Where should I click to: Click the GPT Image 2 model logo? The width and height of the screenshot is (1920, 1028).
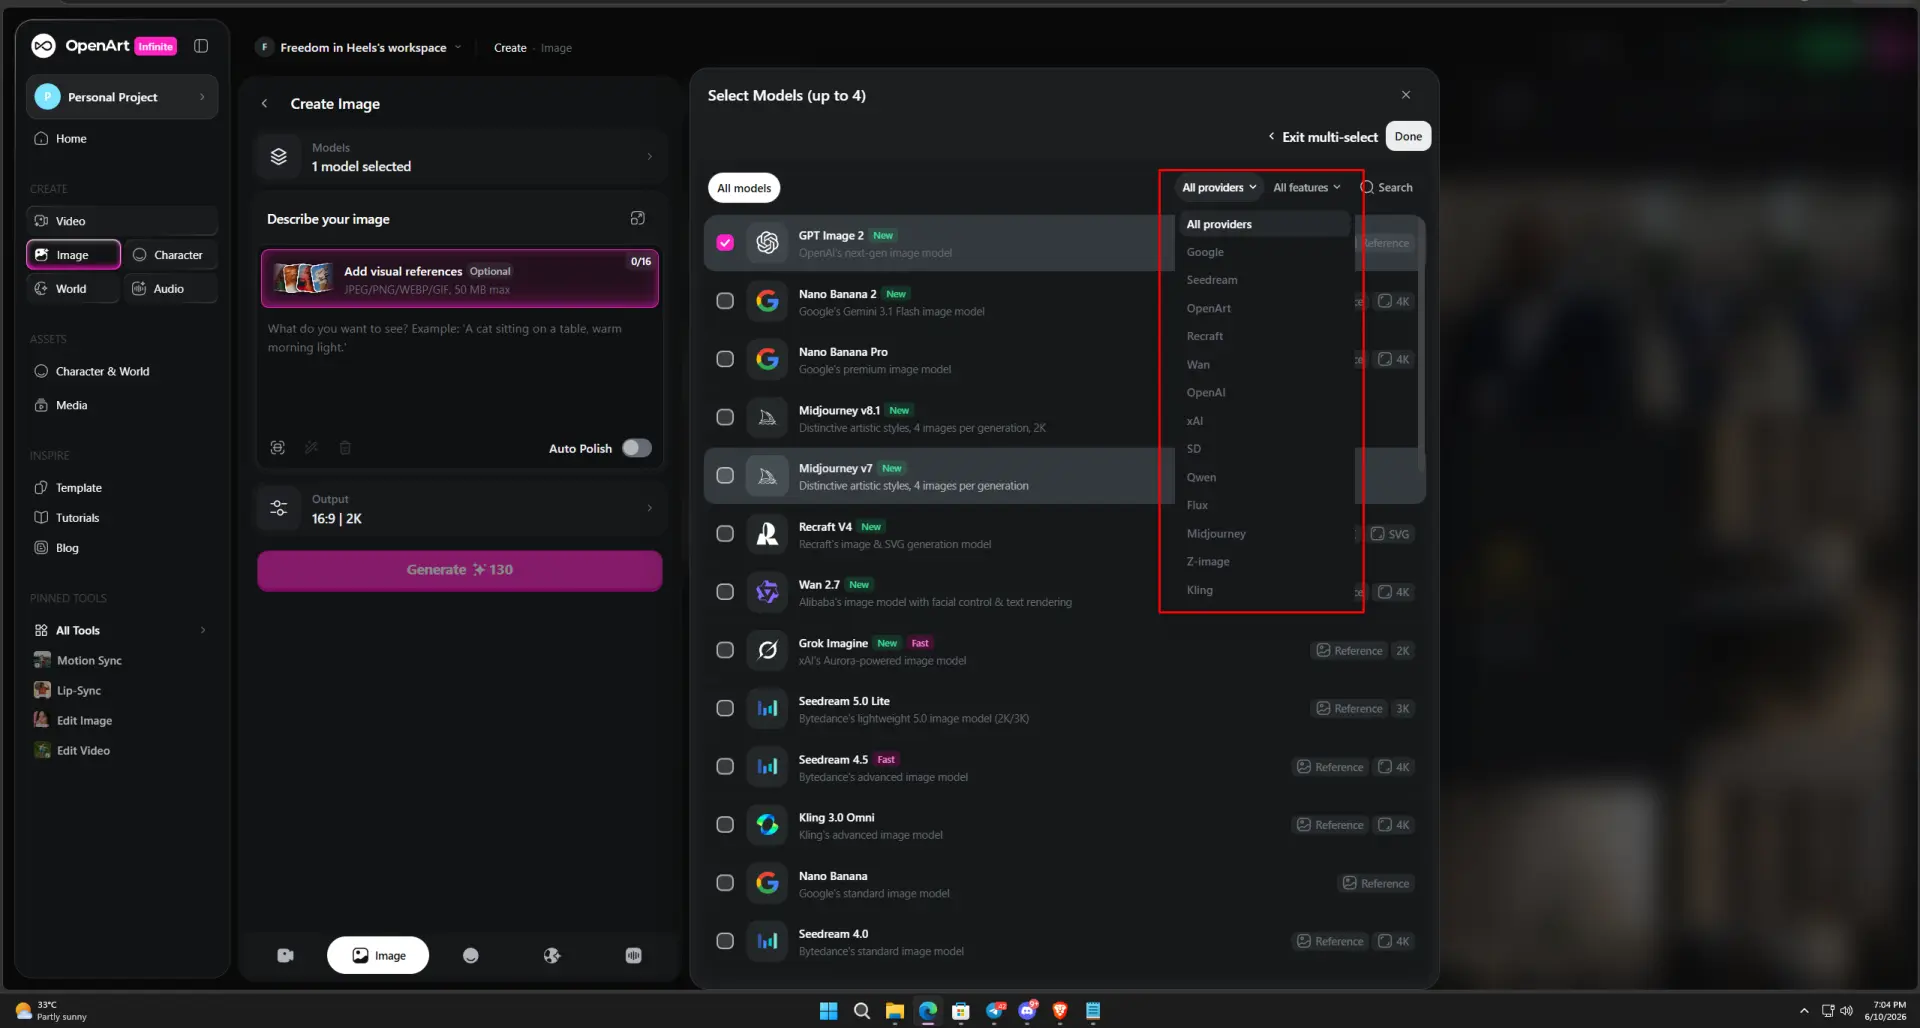coord(768,243)
